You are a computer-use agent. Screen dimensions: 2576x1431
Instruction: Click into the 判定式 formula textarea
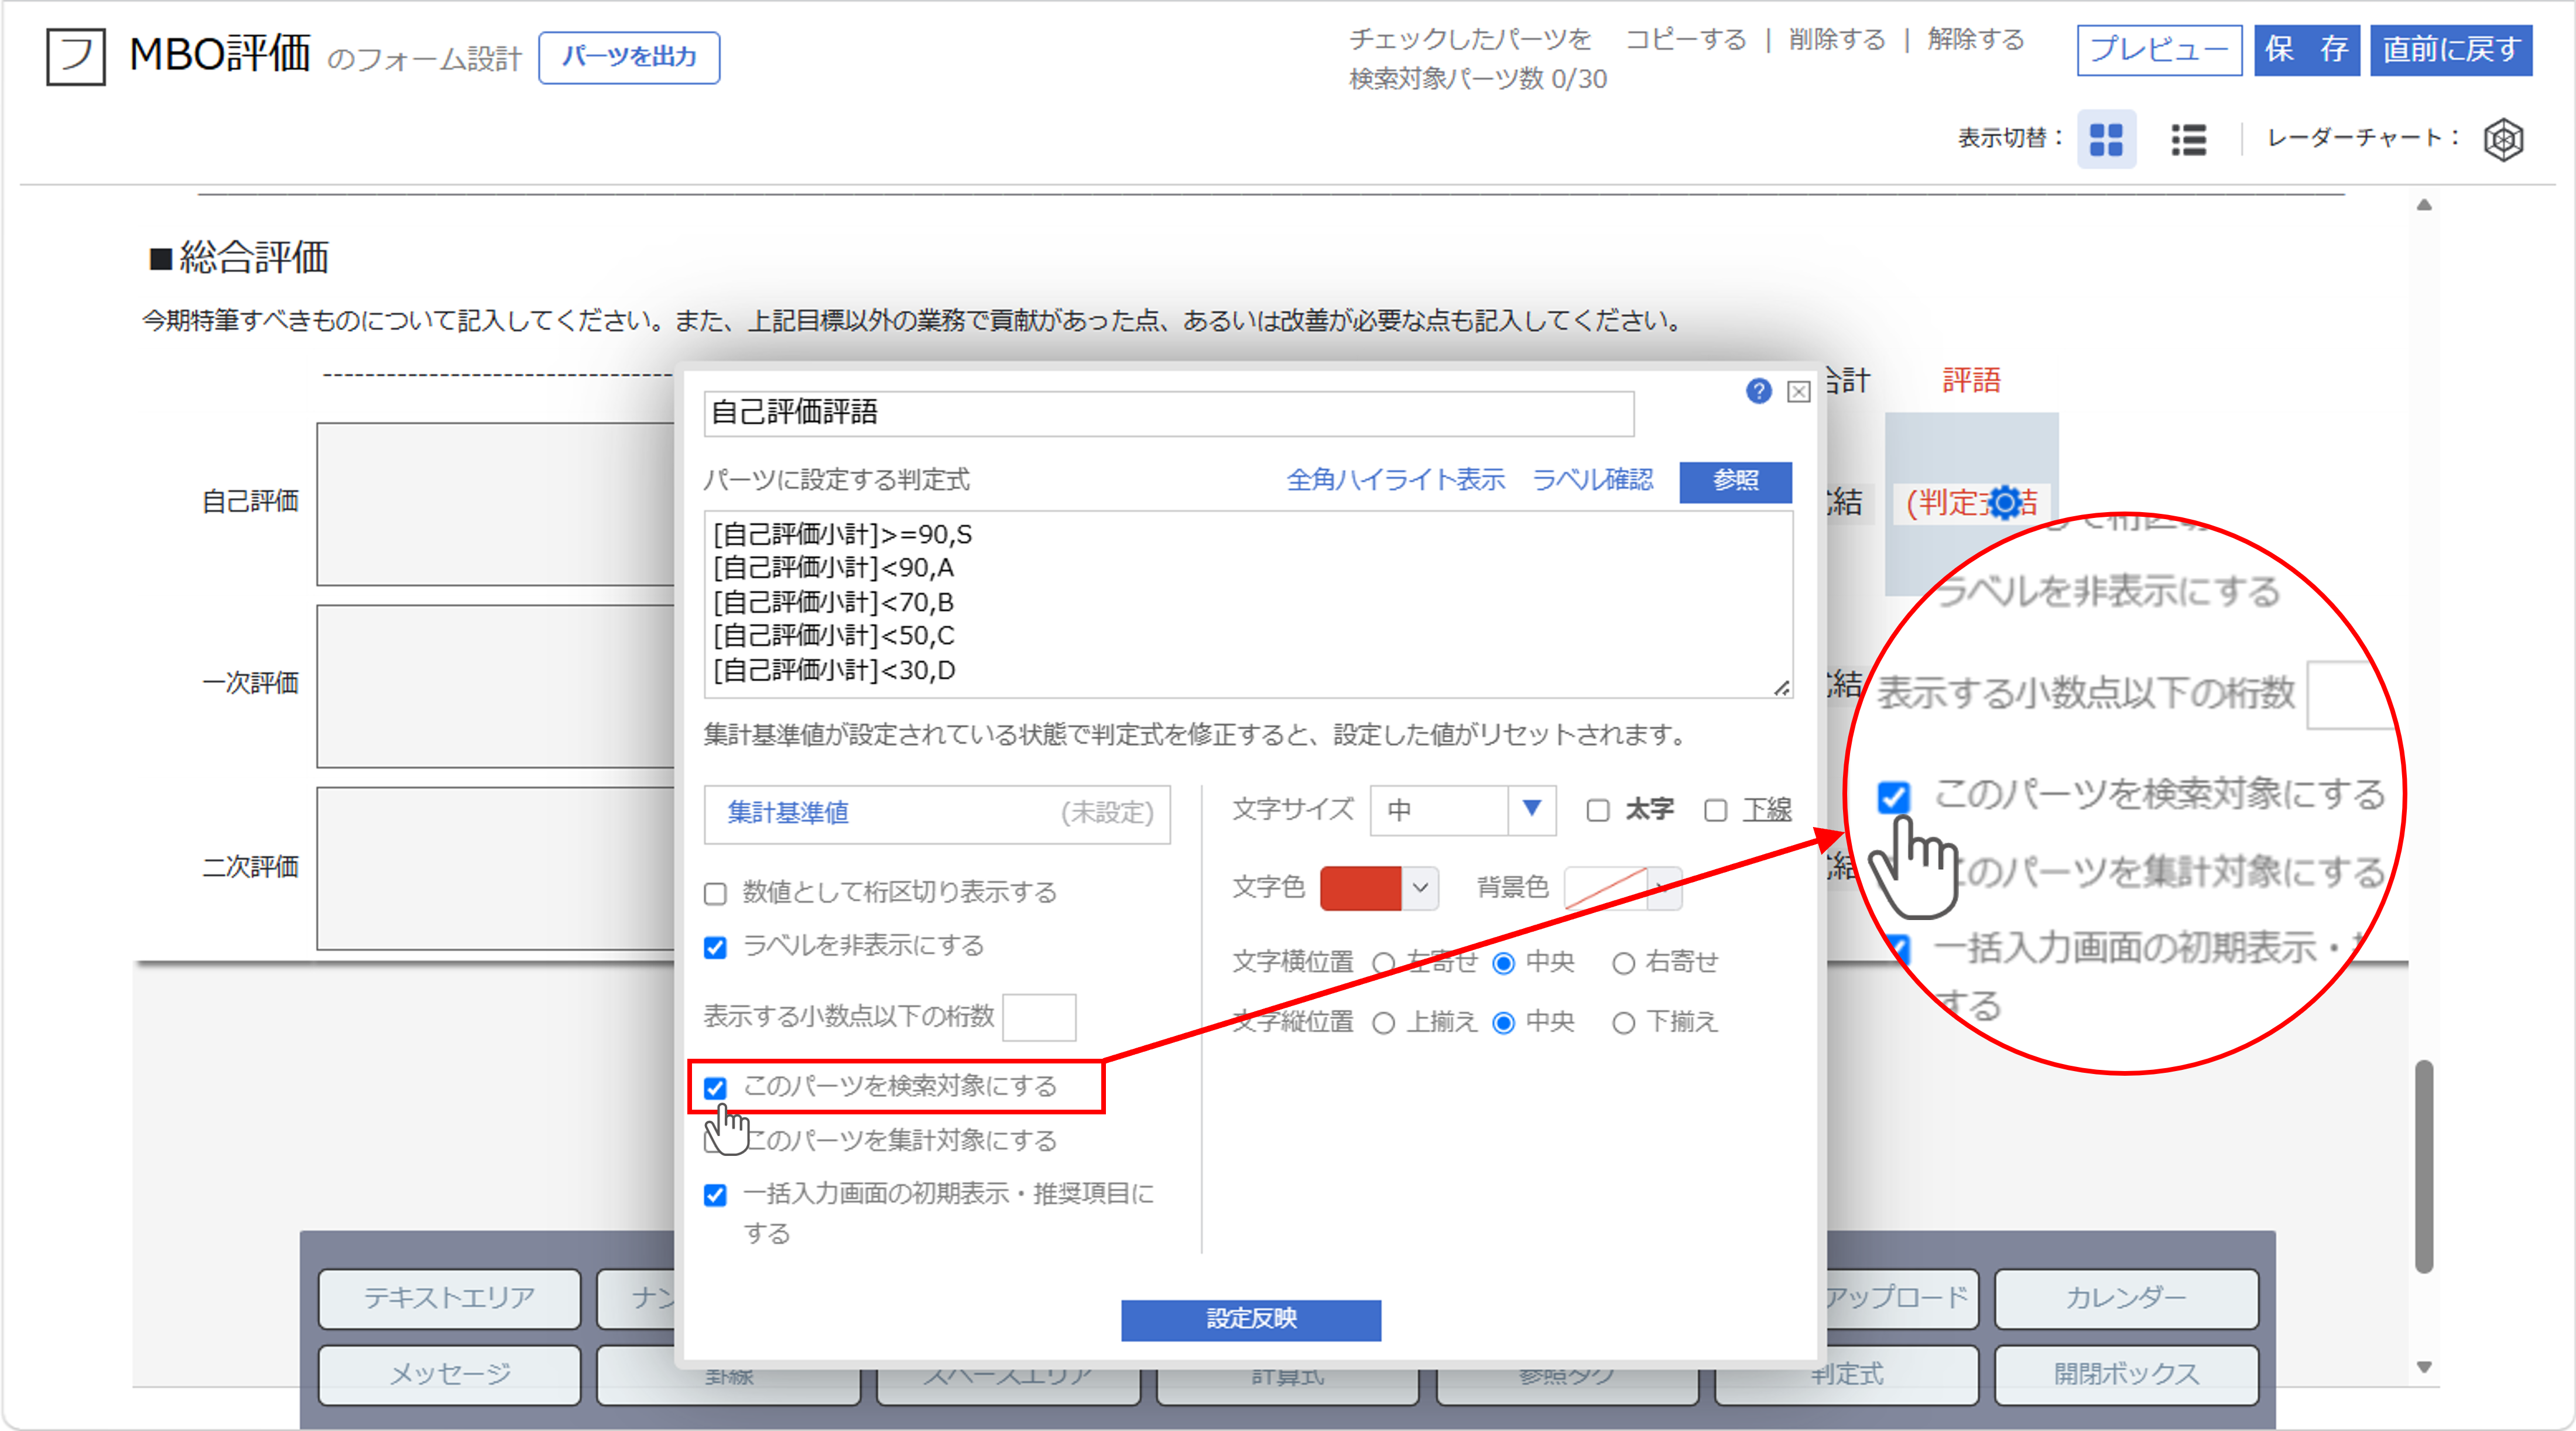click(x=1248, y=604)
